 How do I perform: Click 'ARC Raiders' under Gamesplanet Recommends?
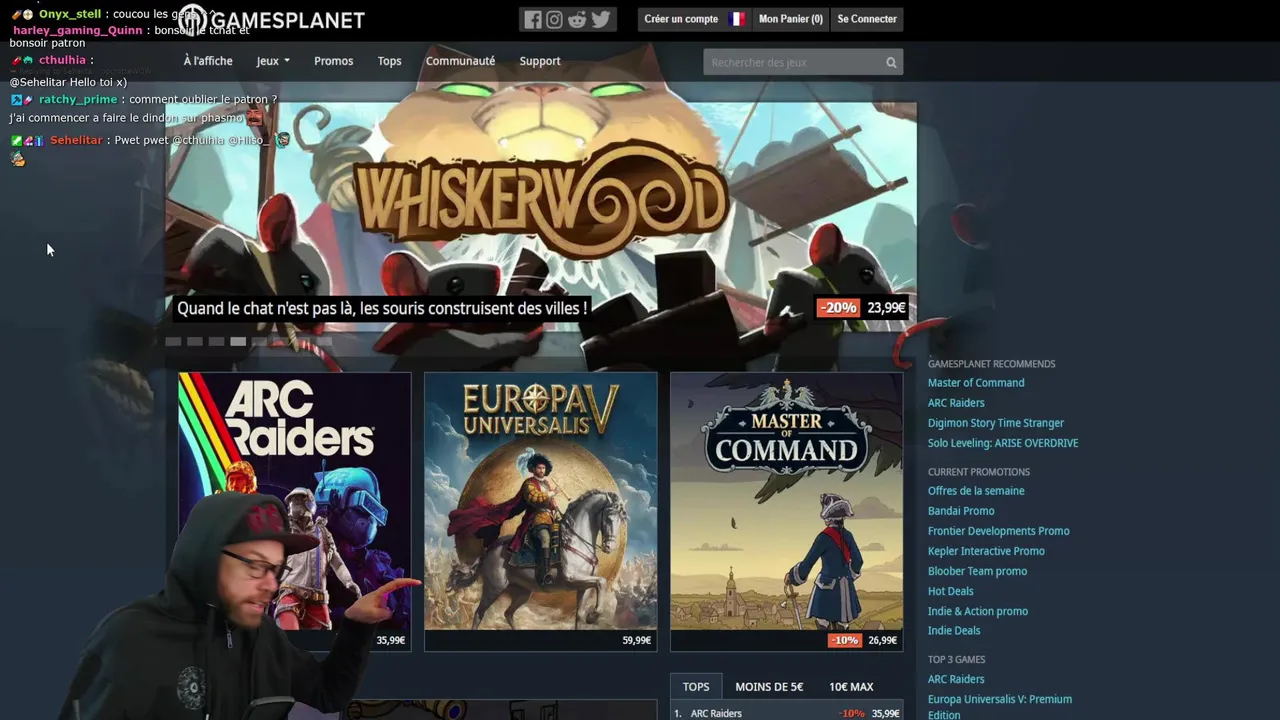click(x=956, y=403)
